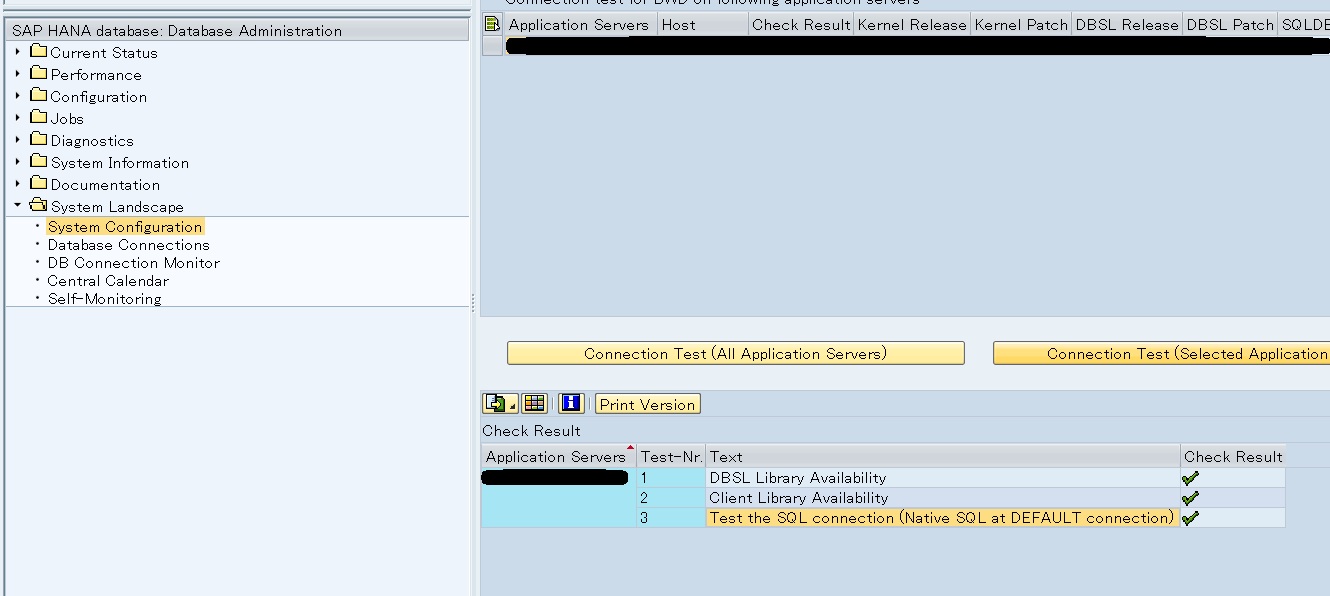Image resolution: width=1330 pixels, height=596 pixels.
Task: Click the Configuration folder icon
Action: pyautogui.click(x=39, y=96)
